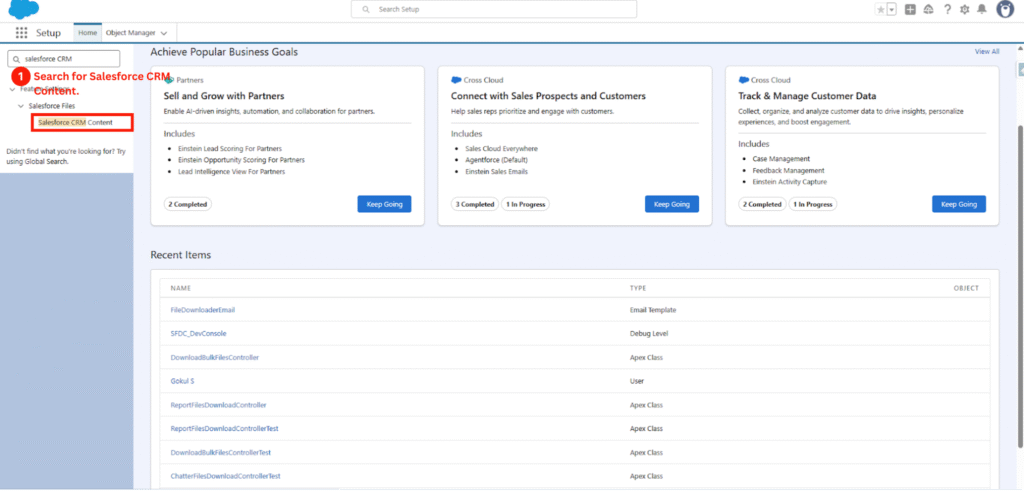Click the Cross Cloud icon on Track card
Viewport: 1024px width, 492px height.
[x=743, y=80]
